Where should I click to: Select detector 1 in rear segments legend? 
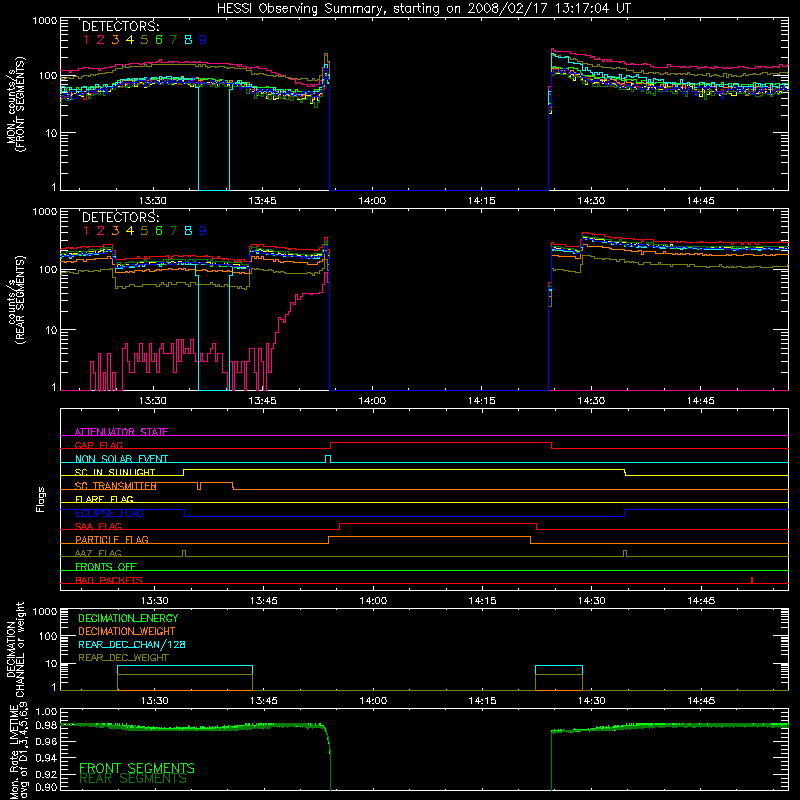(86, 231)
